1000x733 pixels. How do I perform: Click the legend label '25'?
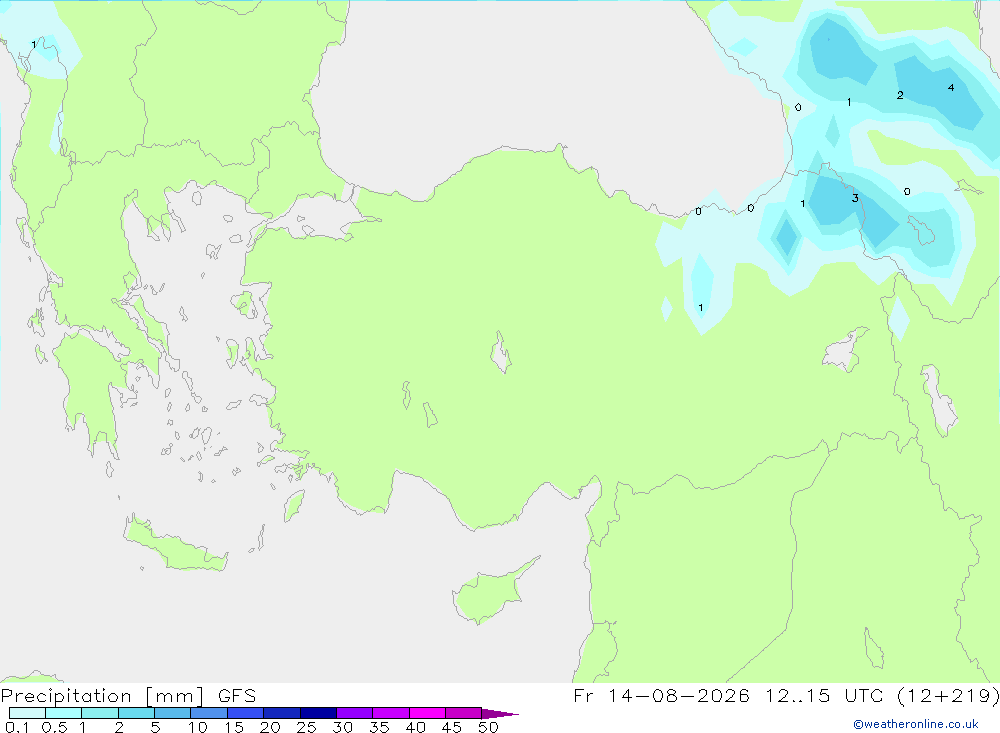[x=306, y=727]
